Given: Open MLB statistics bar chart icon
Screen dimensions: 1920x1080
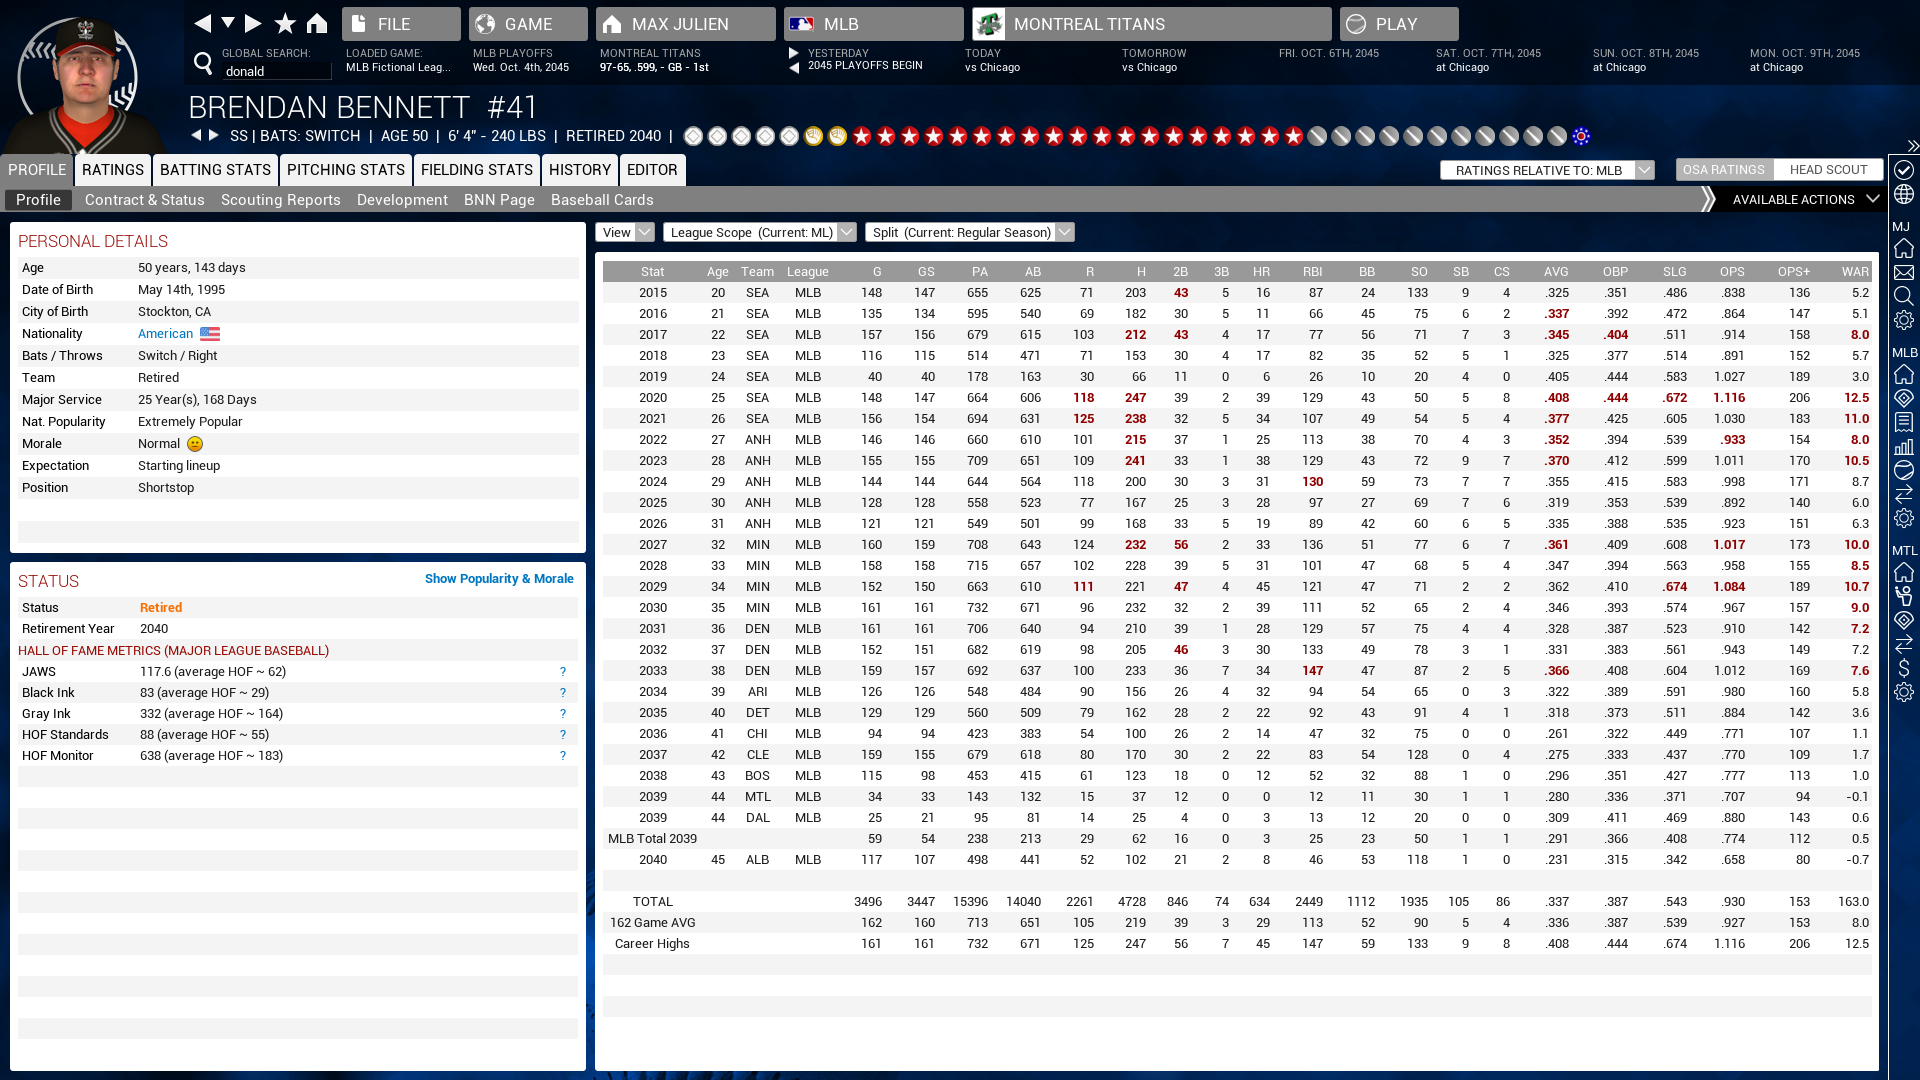Looking at the screenshot, I should coord(1904,446).
